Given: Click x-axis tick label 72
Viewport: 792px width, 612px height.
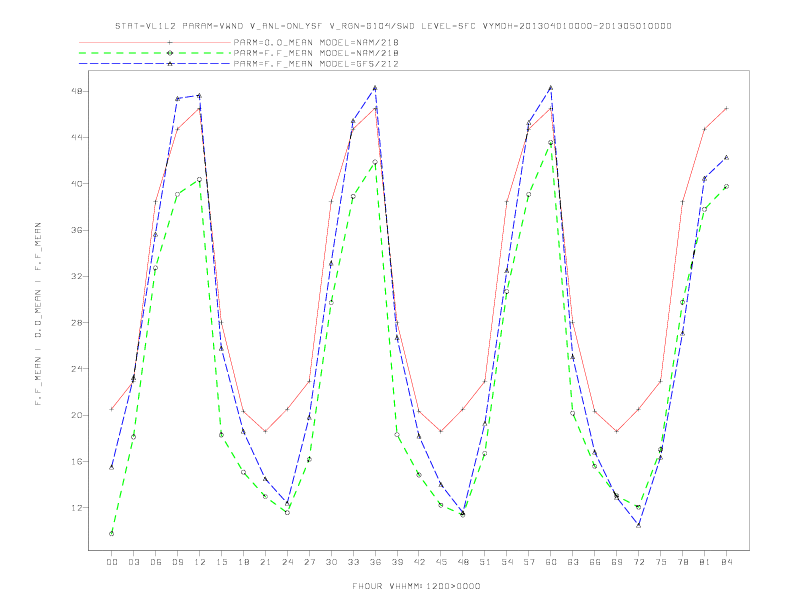Looking at the screenshot, I should [638, 562].
